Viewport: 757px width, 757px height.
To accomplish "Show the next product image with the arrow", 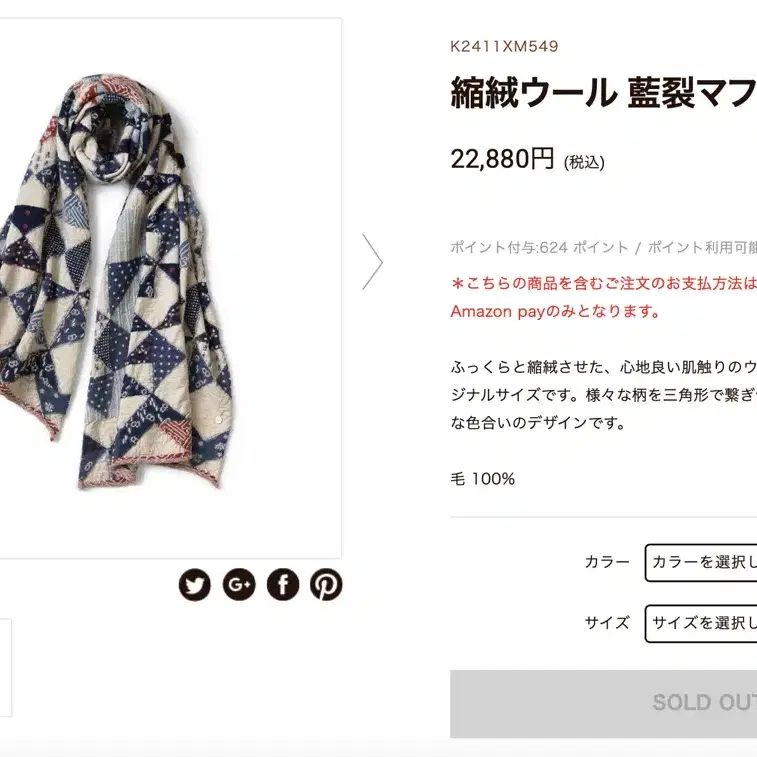I will coord(372,262).
